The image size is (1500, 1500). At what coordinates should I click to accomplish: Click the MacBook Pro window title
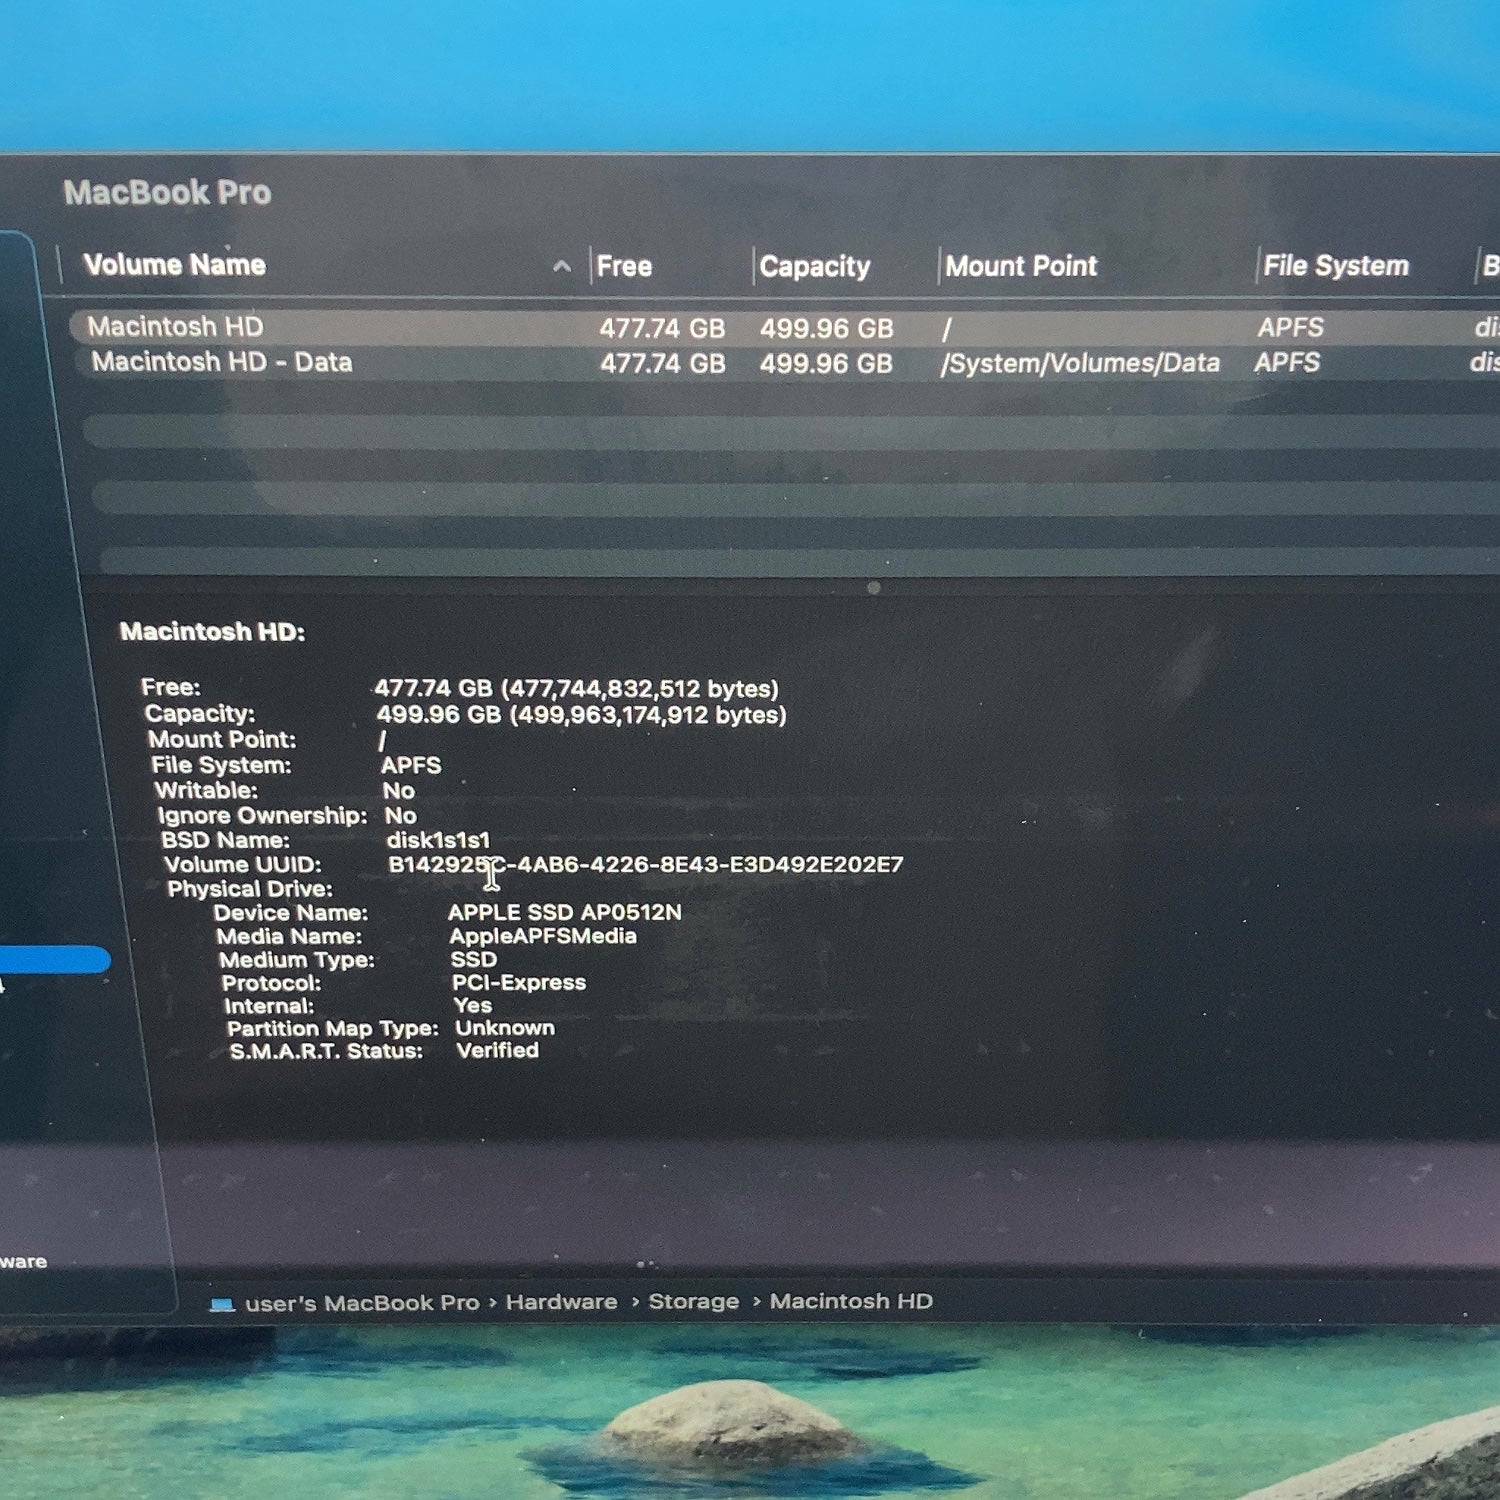tap(167, 192)
